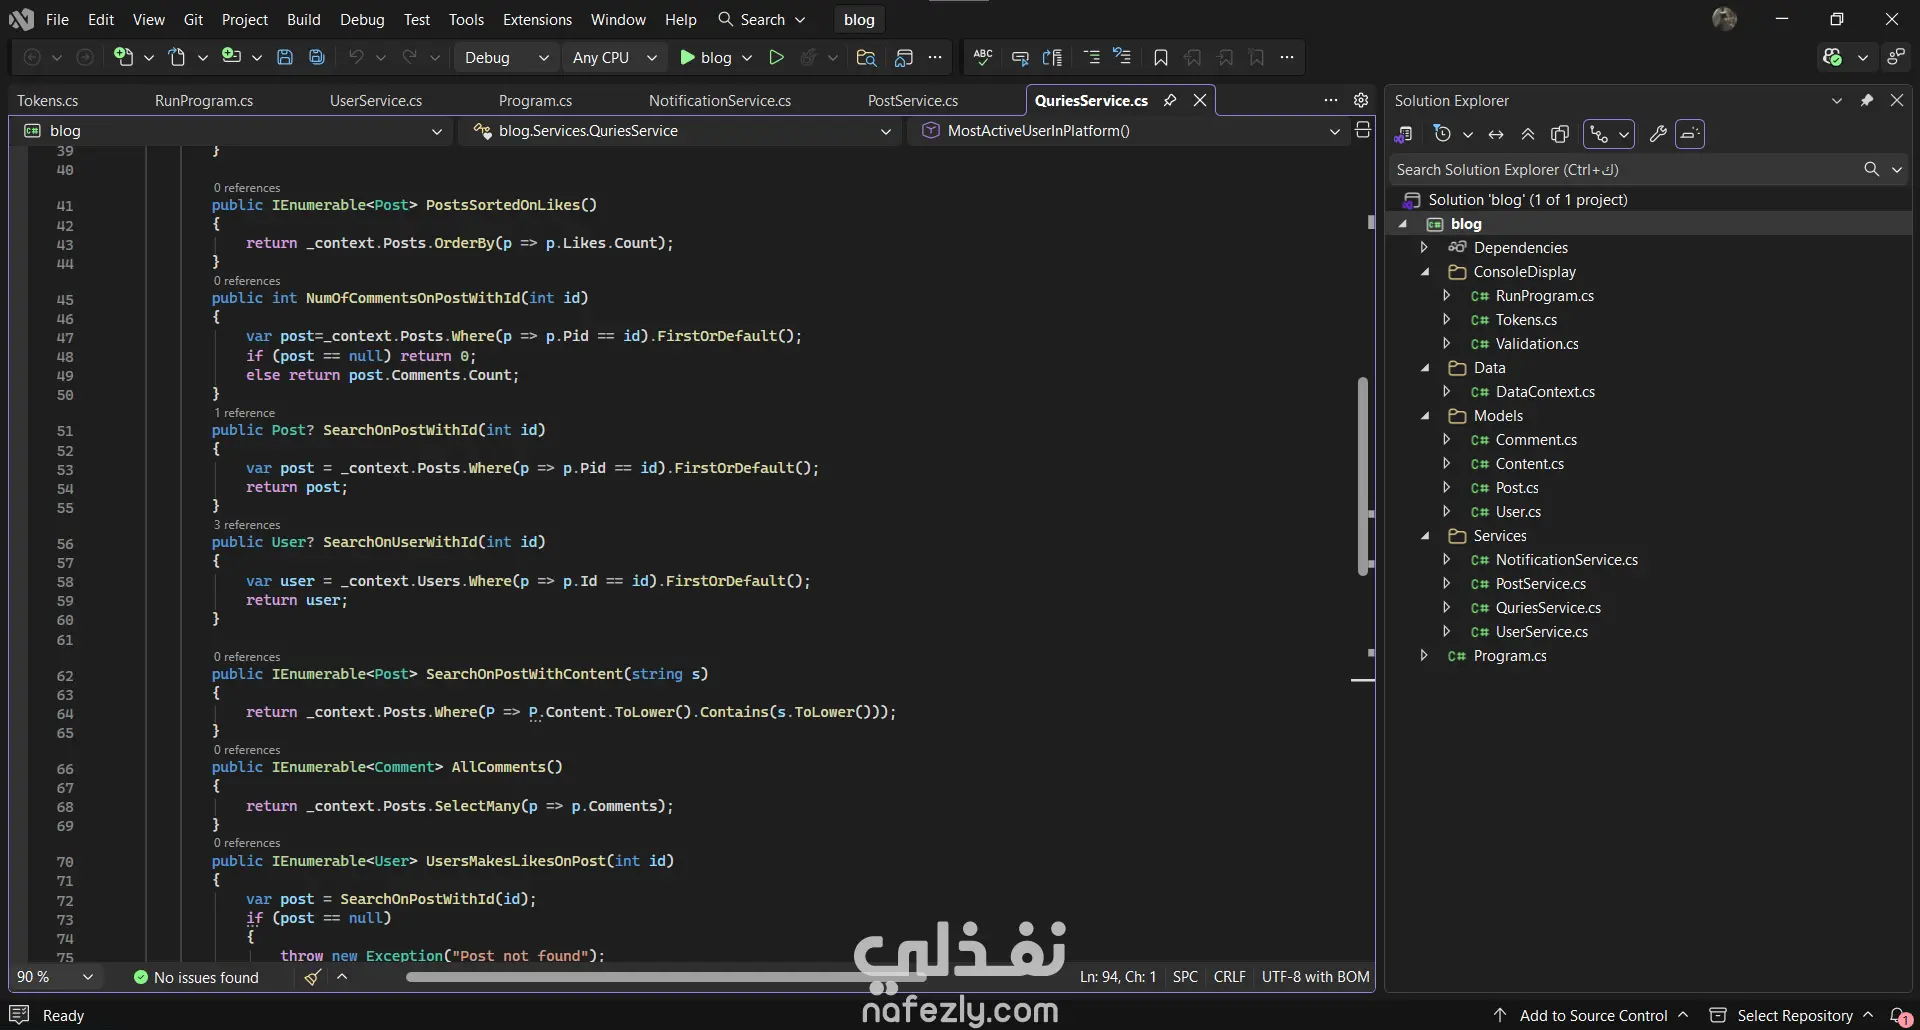This screenshot has width=1920, height=1030.
Task: Click the Save All icon
Action: tap(317, 57)
